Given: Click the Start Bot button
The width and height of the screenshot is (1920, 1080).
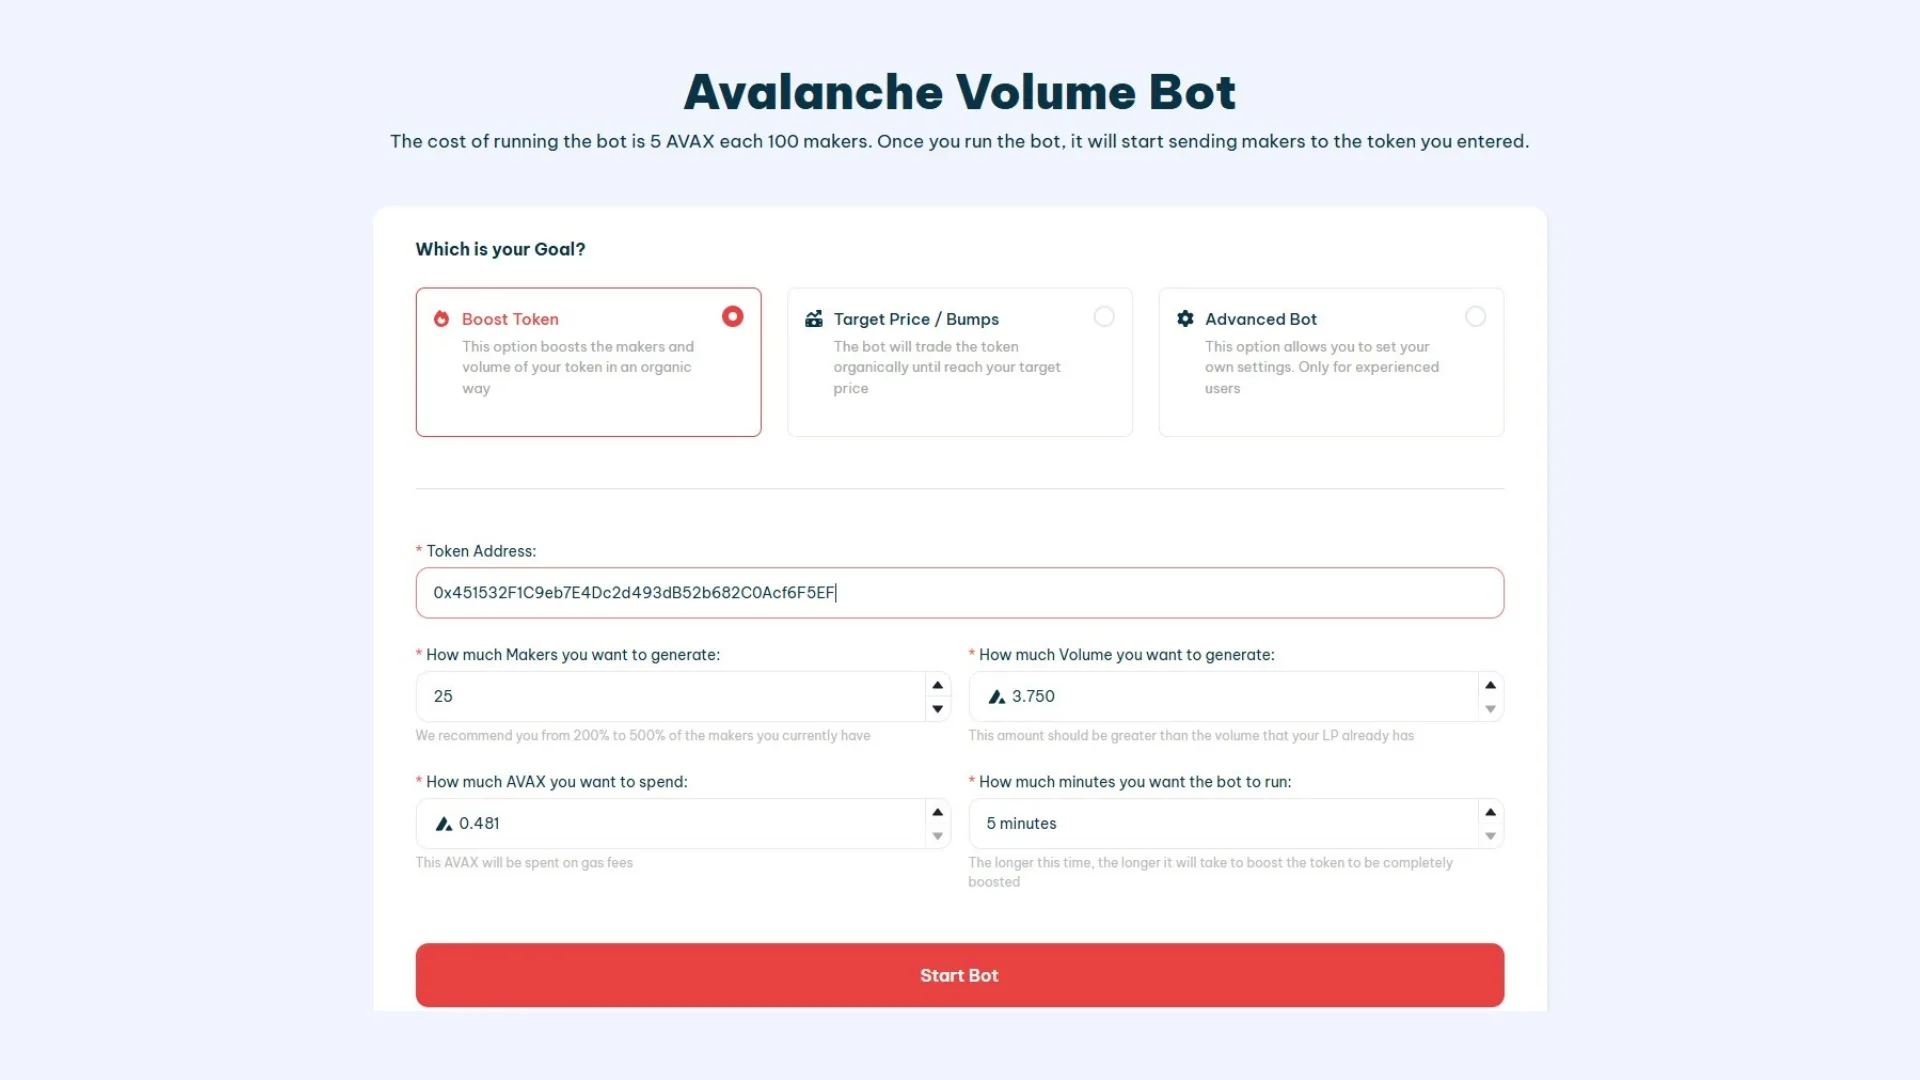Looking at the screenshot, I should (x=960, y=975).
